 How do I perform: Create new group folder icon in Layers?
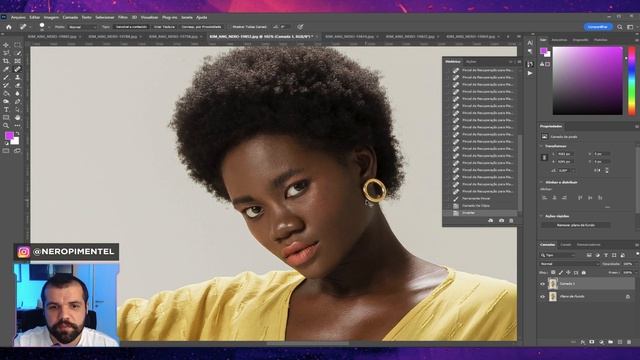pos(611,342)
